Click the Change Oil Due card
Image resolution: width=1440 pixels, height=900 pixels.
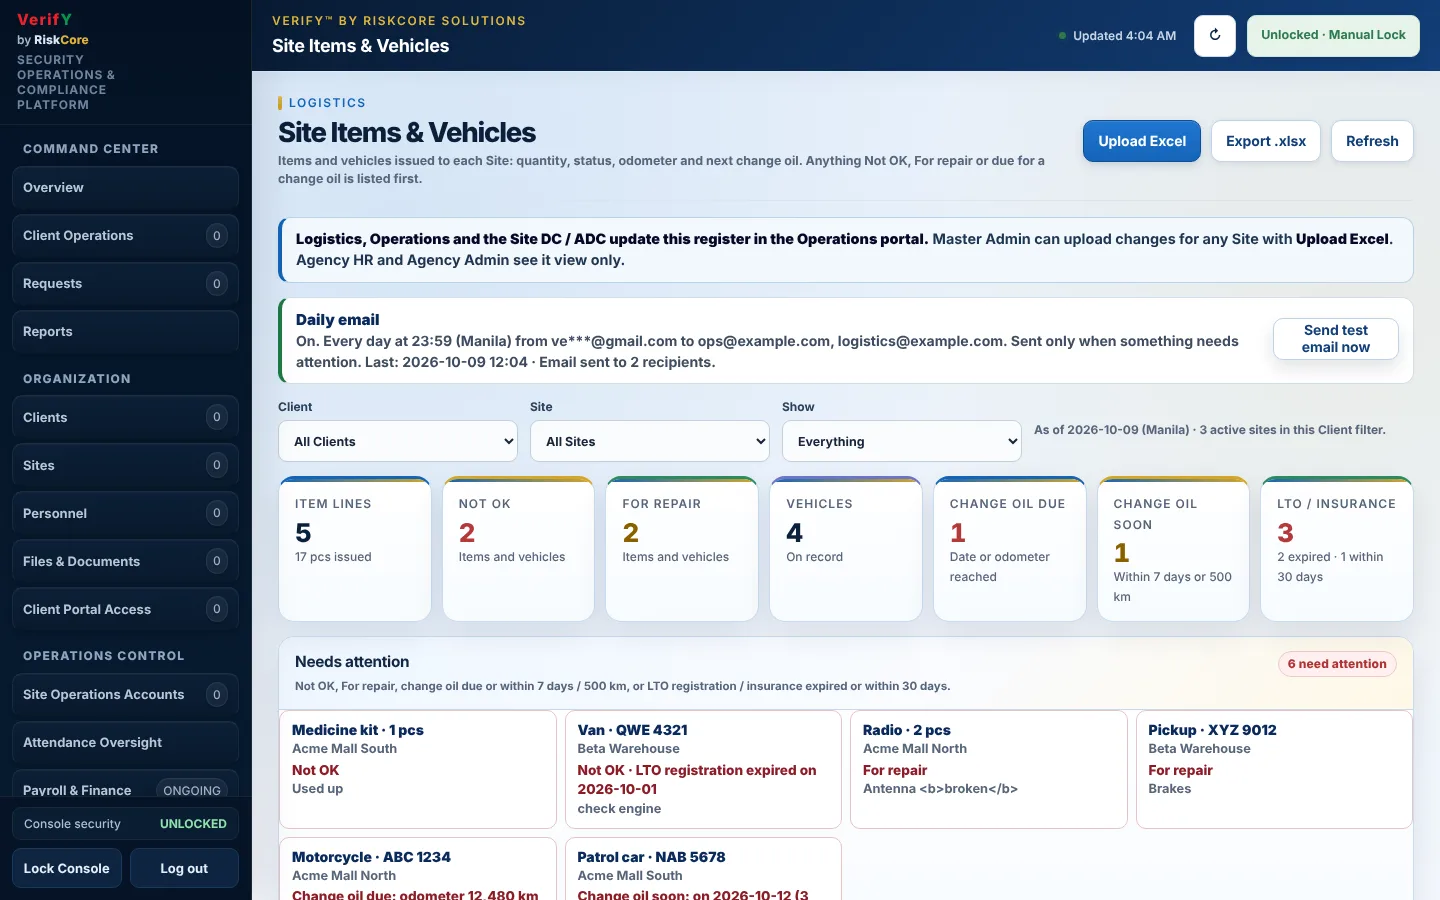(x=1010, y=549)
